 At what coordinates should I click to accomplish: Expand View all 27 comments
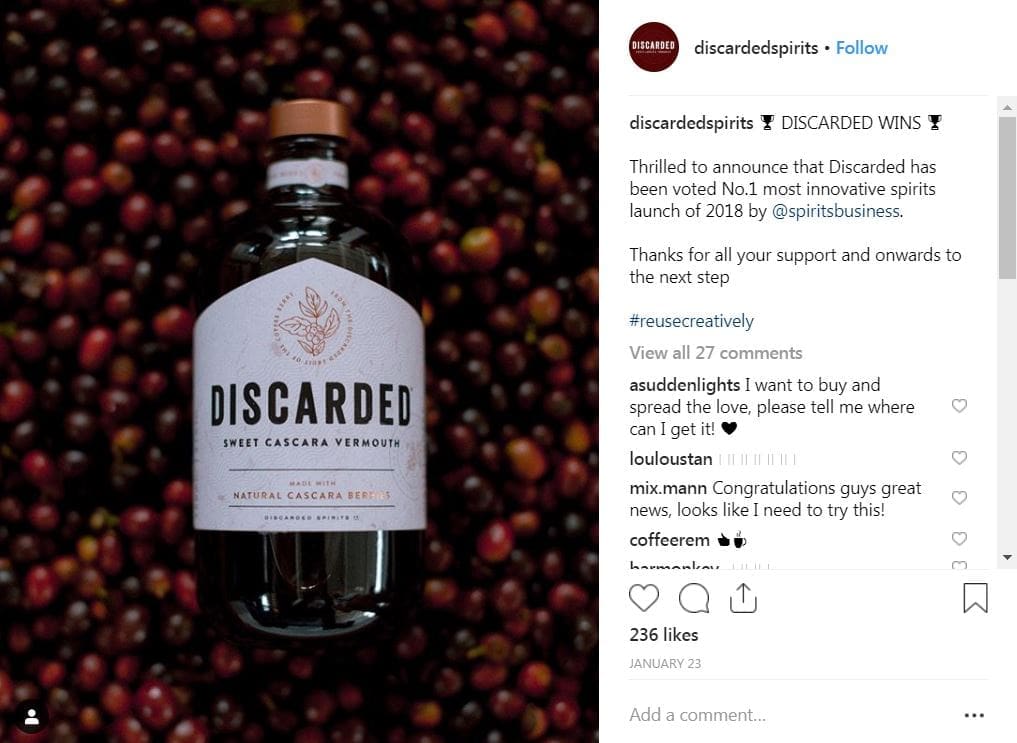coord(715,353)
